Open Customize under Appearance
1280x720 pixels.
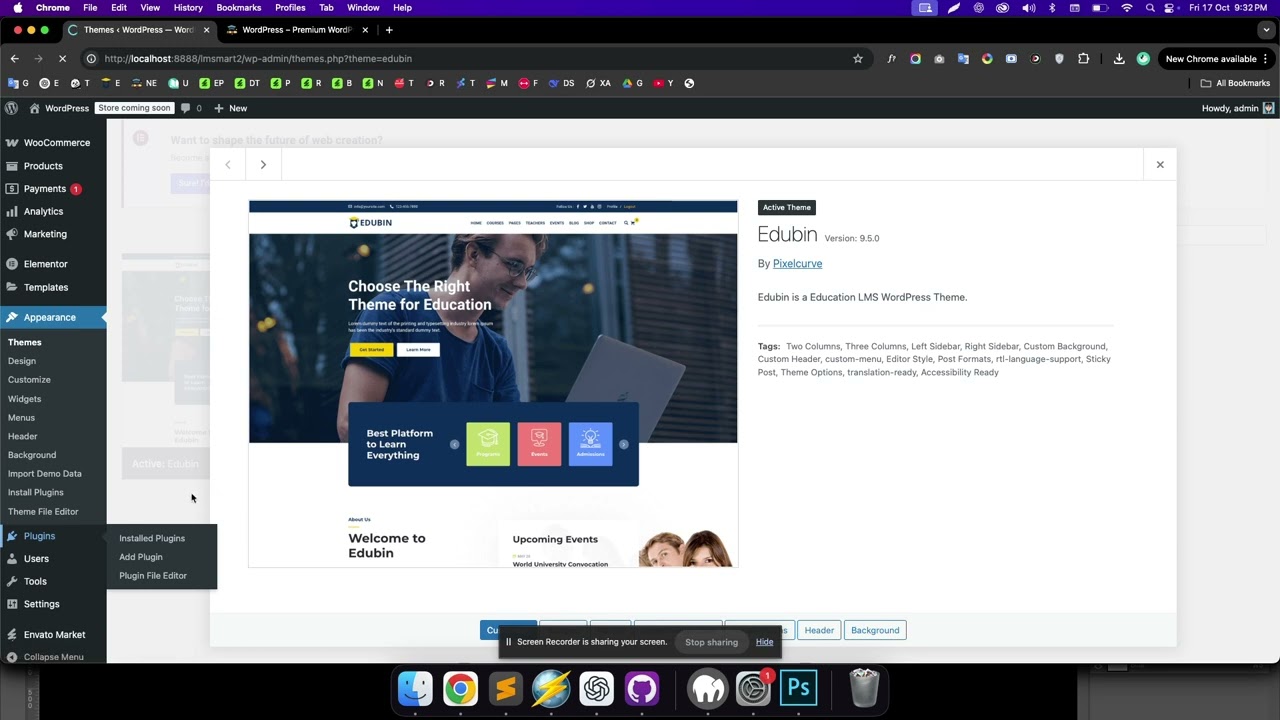(x=29, y=380)
